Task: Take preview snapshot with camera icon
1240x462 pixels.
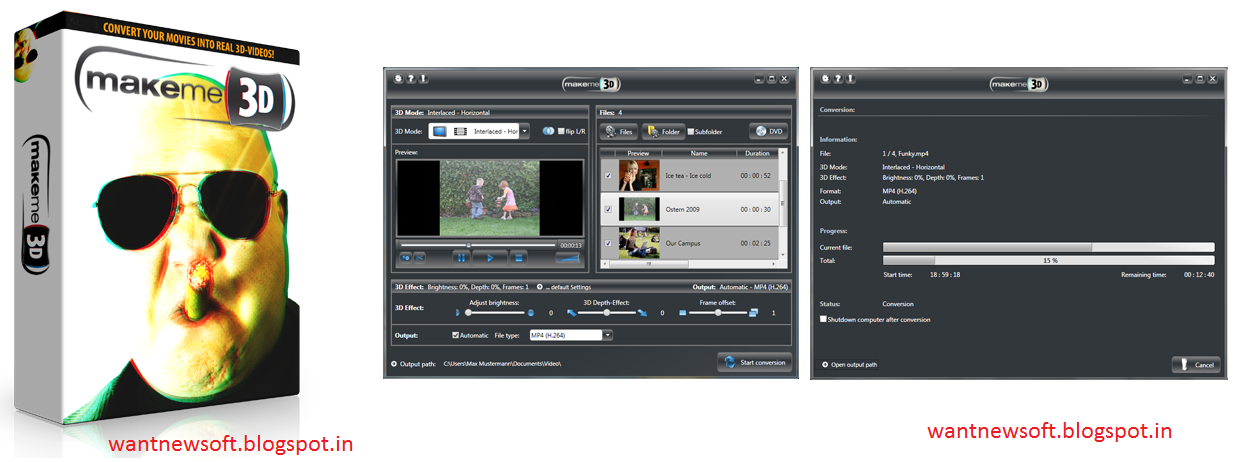Action: point(407,257)
